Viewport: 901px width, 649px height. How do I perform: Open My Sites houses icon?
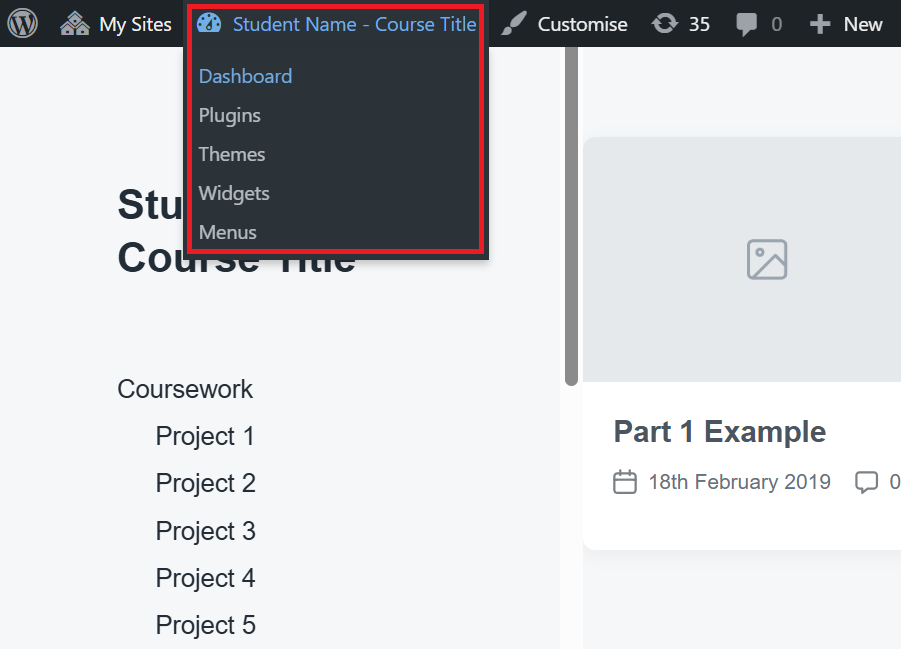coord(75,24)
